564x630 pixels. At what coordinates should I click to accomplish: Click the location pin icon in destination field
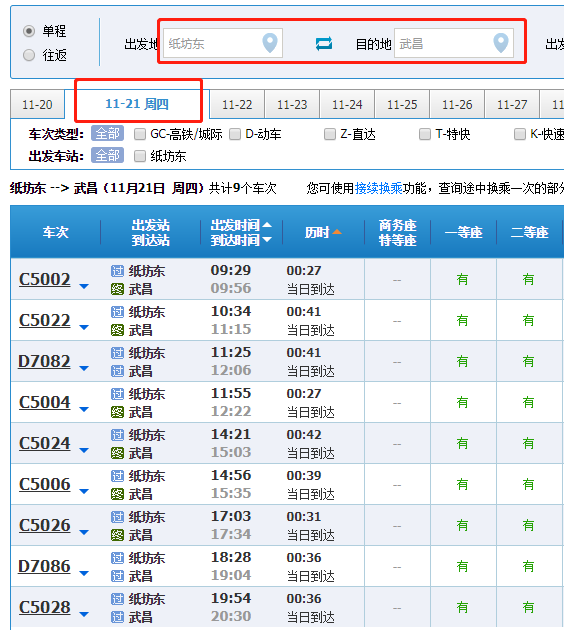501,43
